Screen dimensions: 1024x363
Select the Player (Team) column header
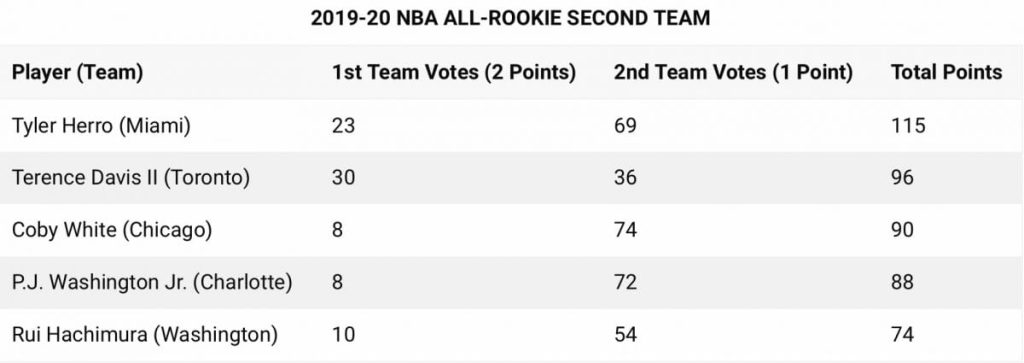point(77,72)
